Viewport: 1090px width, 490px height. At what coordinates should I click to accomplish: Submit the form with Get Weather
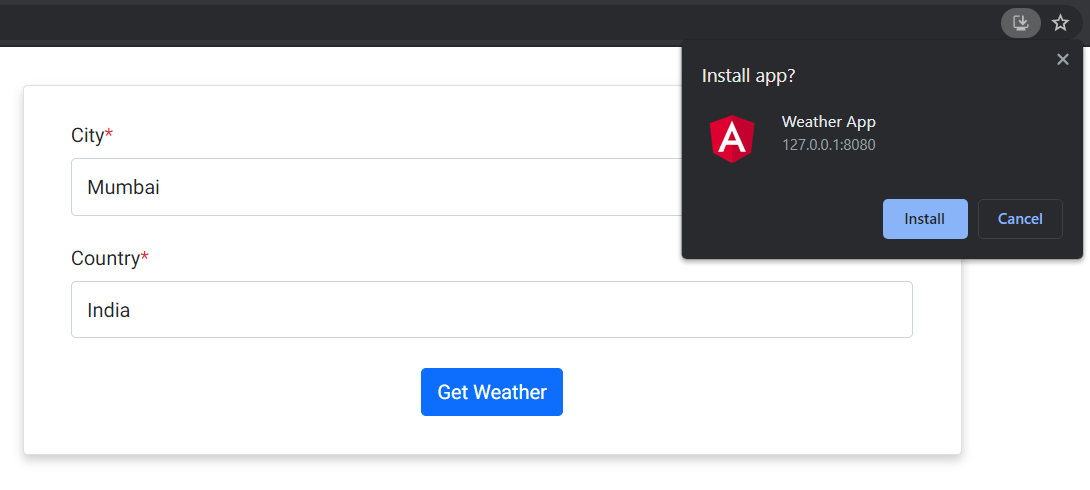coord(491,392)
